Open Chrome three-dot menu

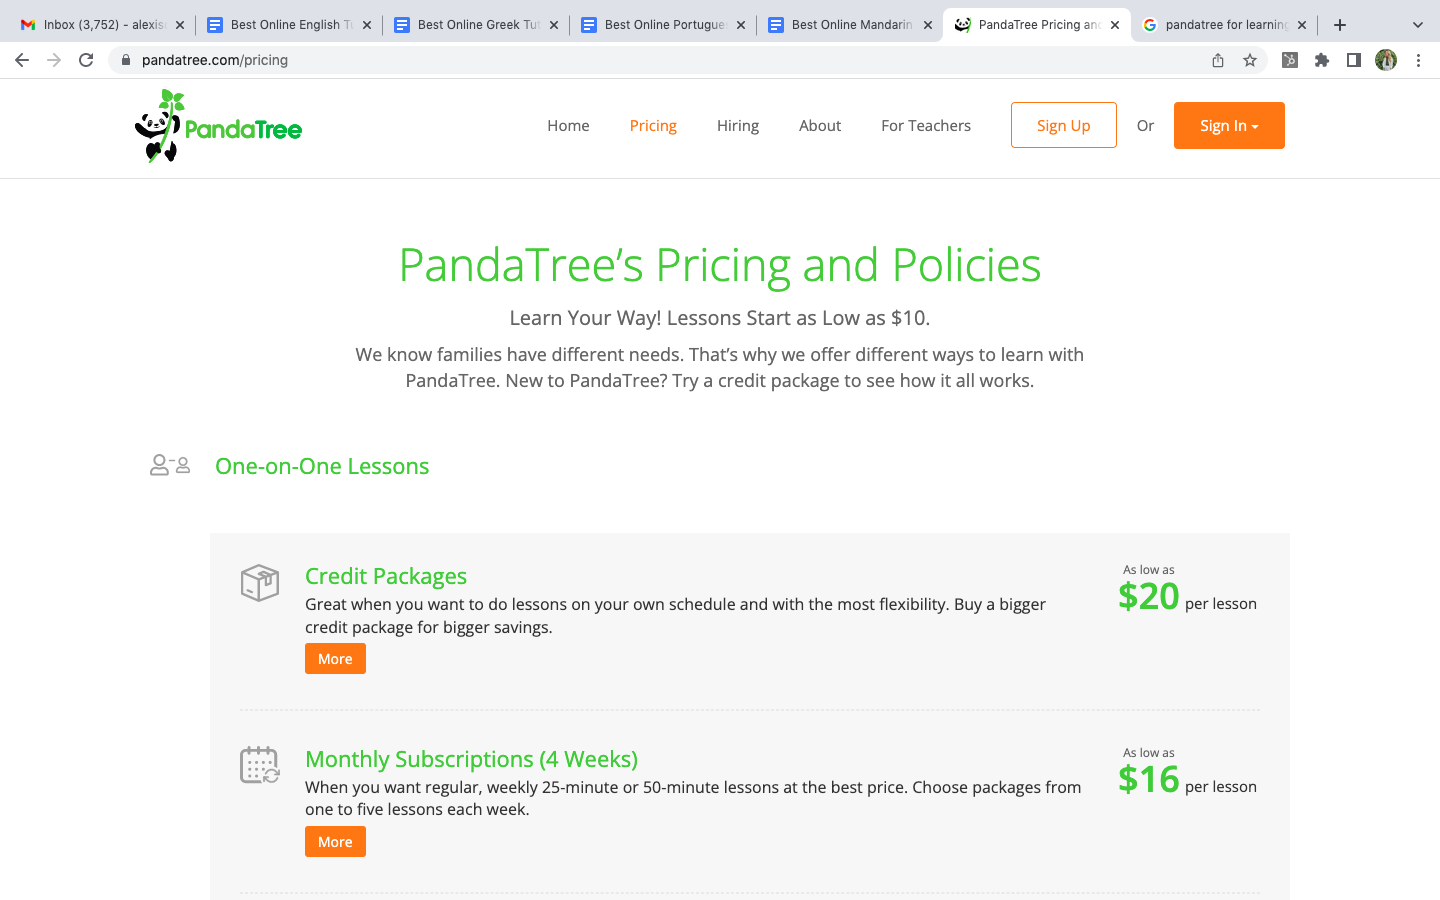[x=1418, y=60]
